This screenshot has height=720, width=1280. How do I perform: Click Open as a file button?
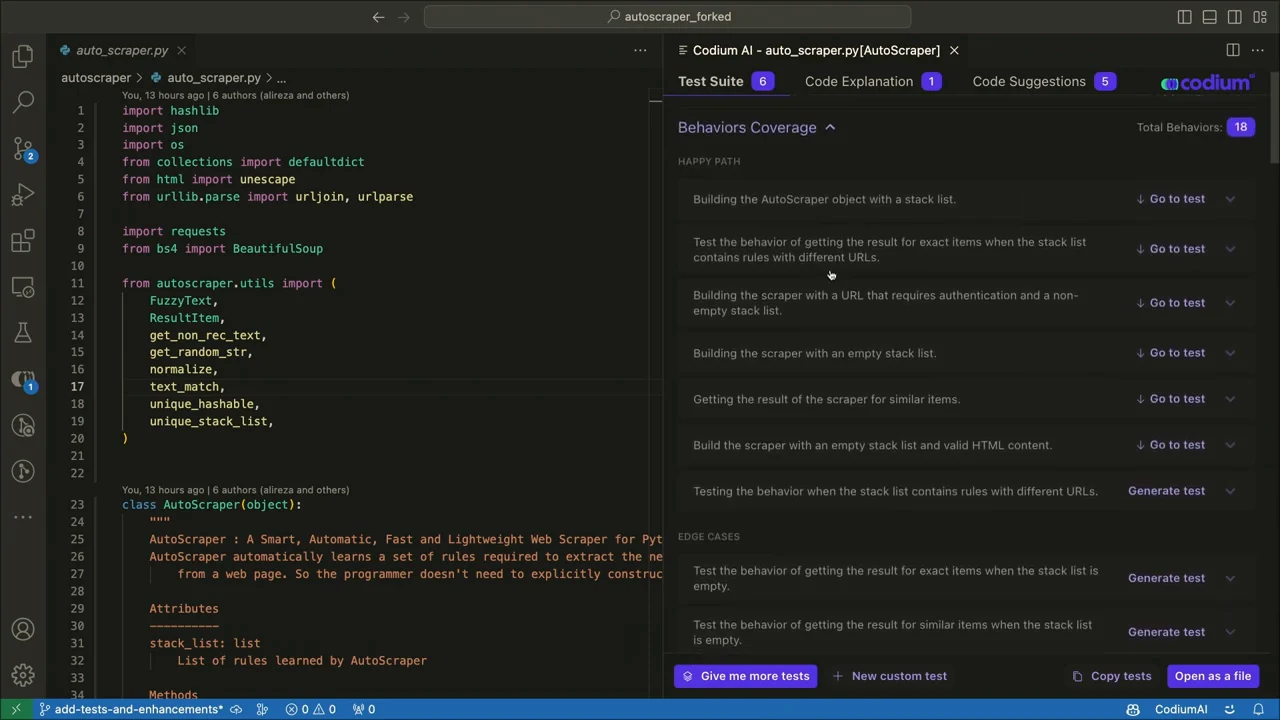1212,676
